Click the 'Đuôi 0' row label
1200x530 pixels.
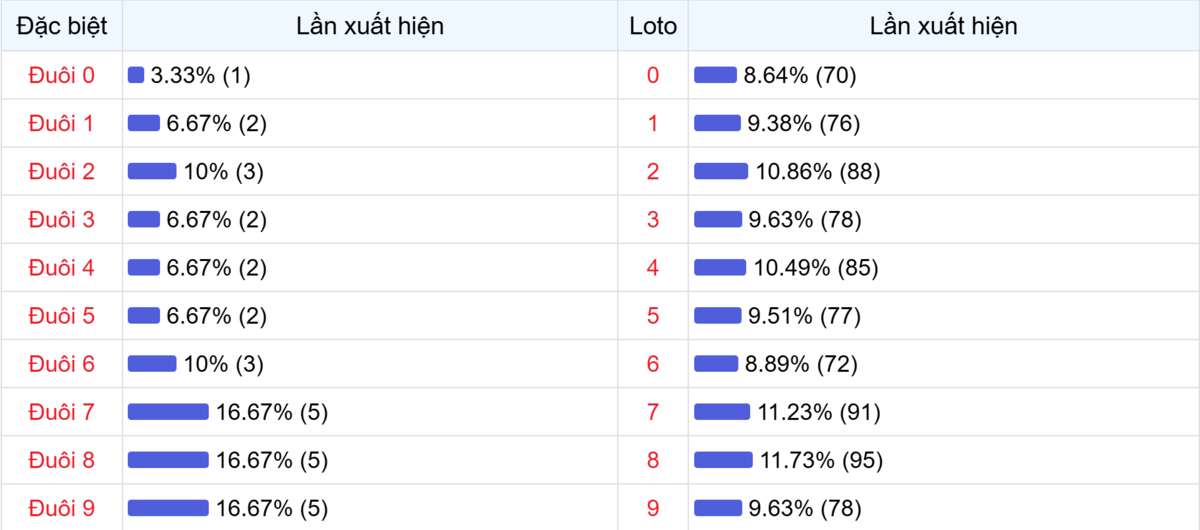pyautogui.click(x=62, y=75)
